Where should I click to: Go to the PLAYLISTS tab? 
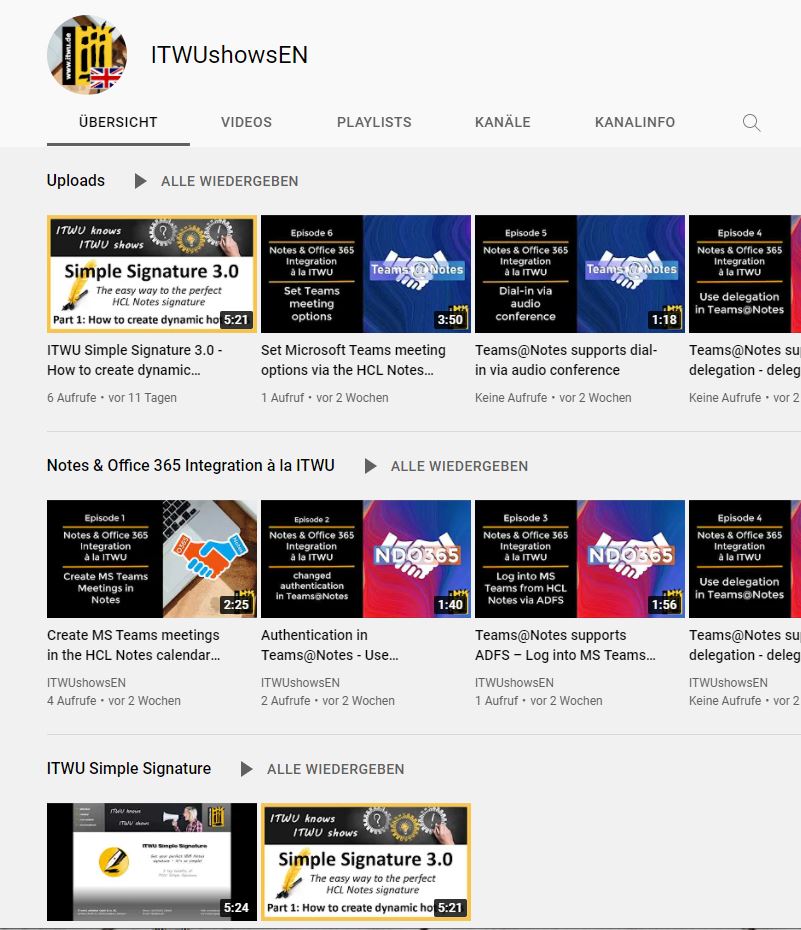point(374,122)
